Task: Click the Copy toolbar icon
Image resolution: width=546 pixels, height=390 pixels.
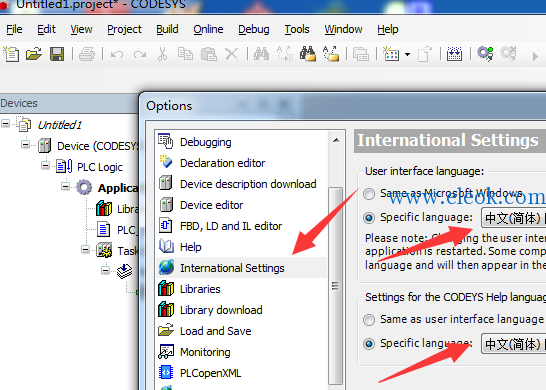Action: click(185, 54)
